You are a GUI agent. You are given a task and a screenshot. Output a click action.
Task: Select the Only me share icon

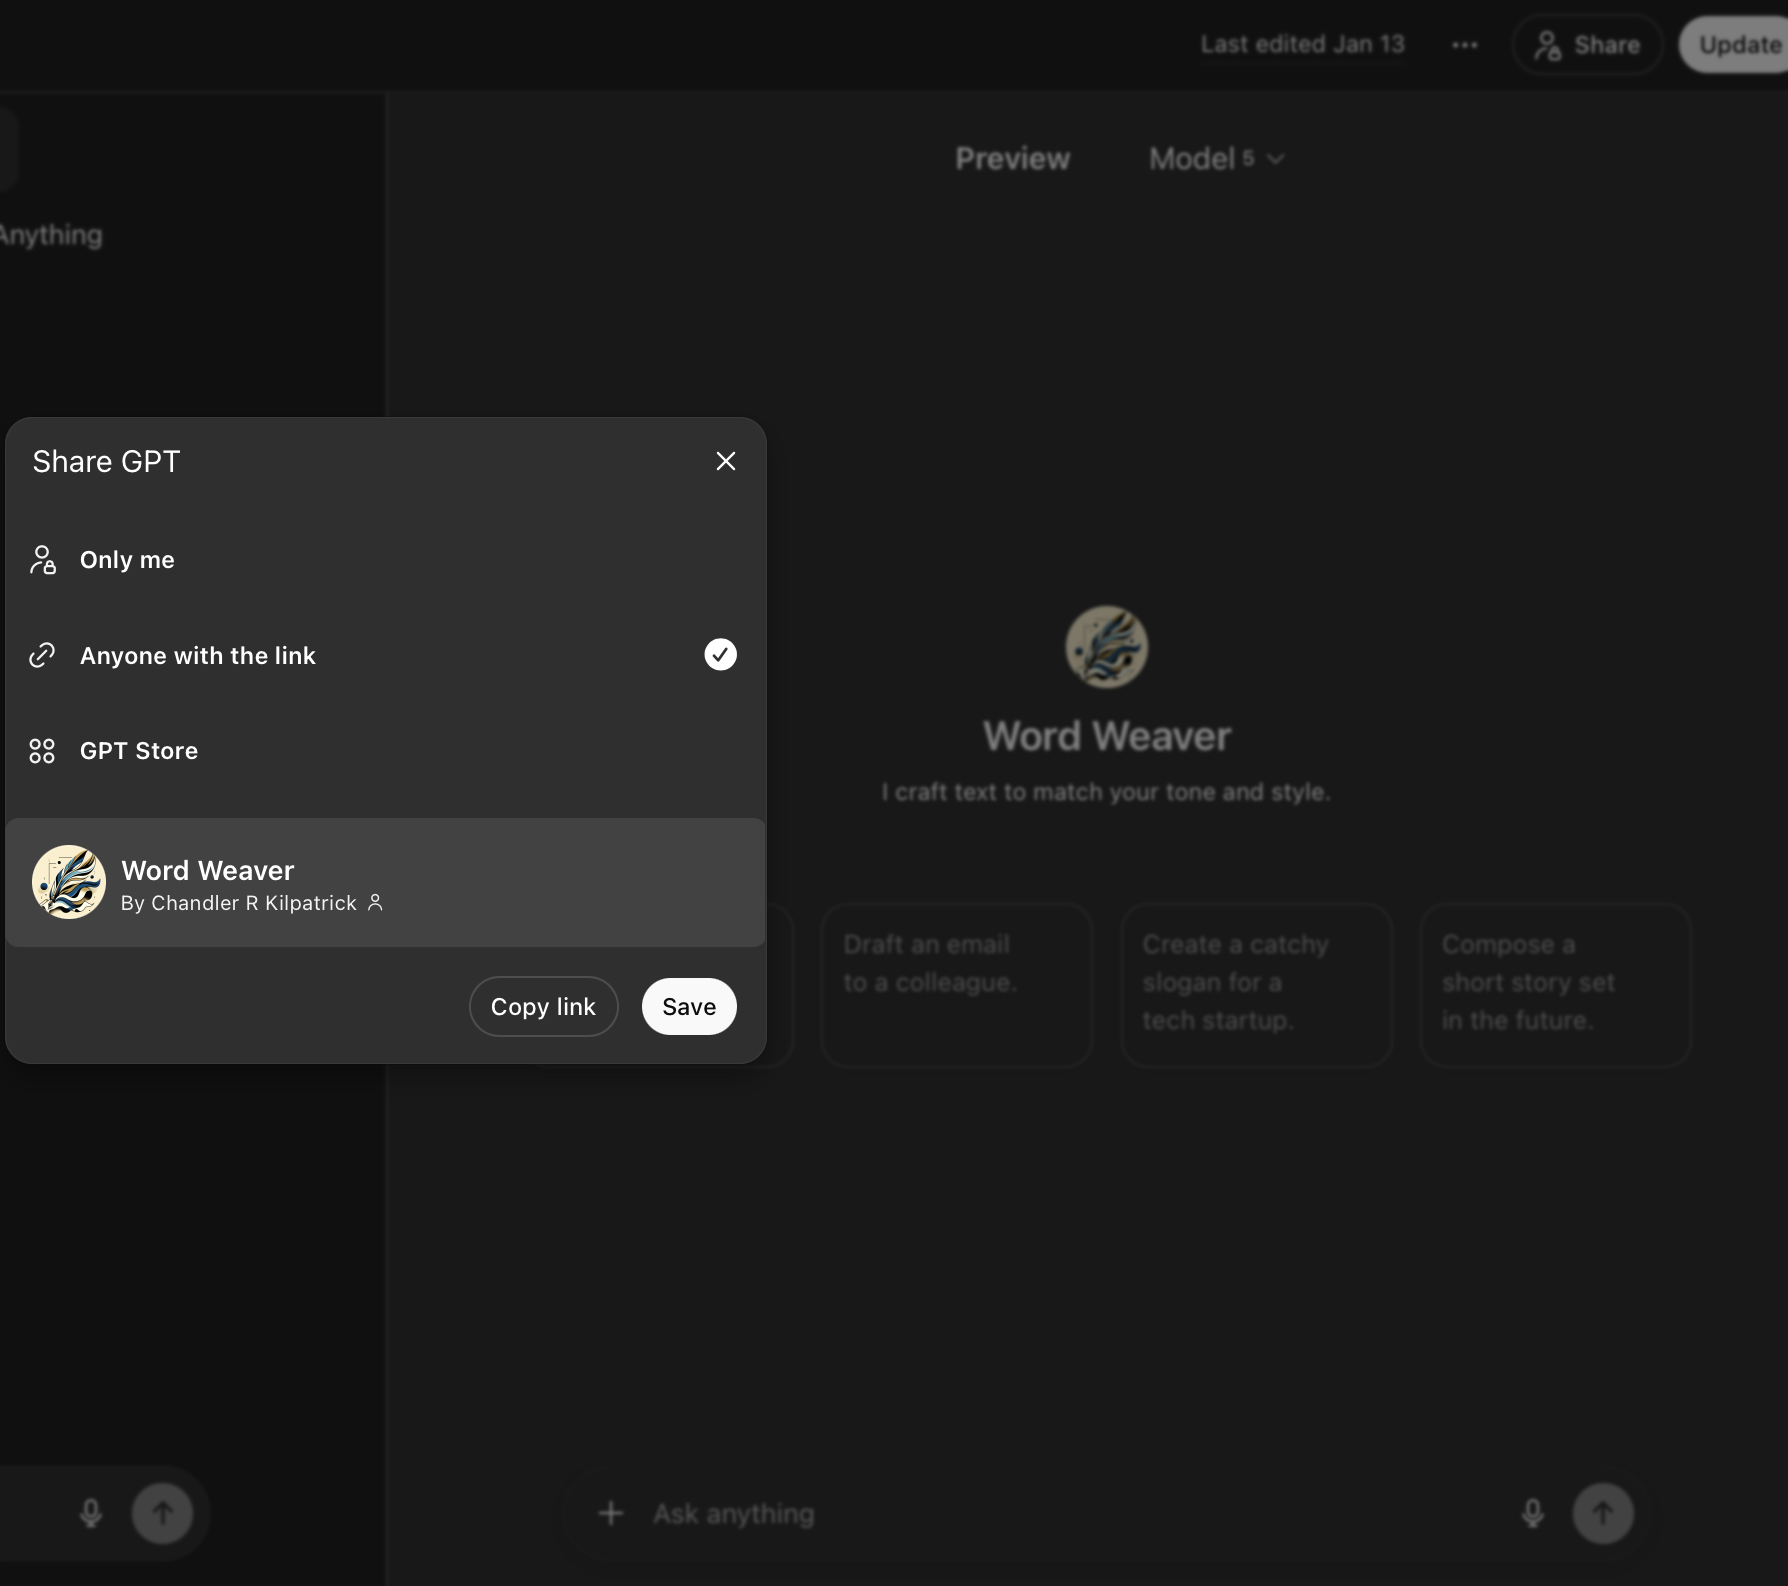[42, 560]
